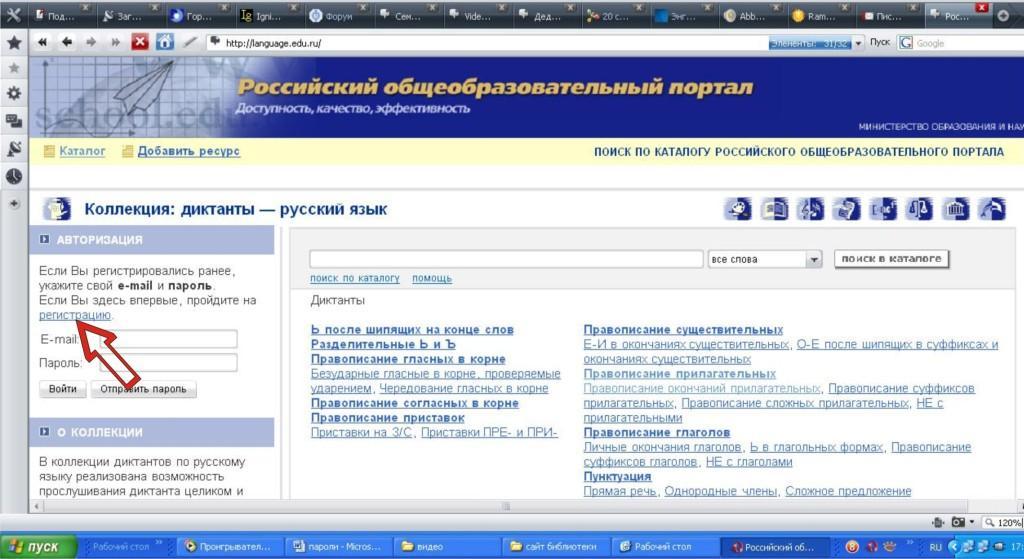Click the 'Войти' login button
Screen dimensions: 1024x559
[x=63, y=389]
